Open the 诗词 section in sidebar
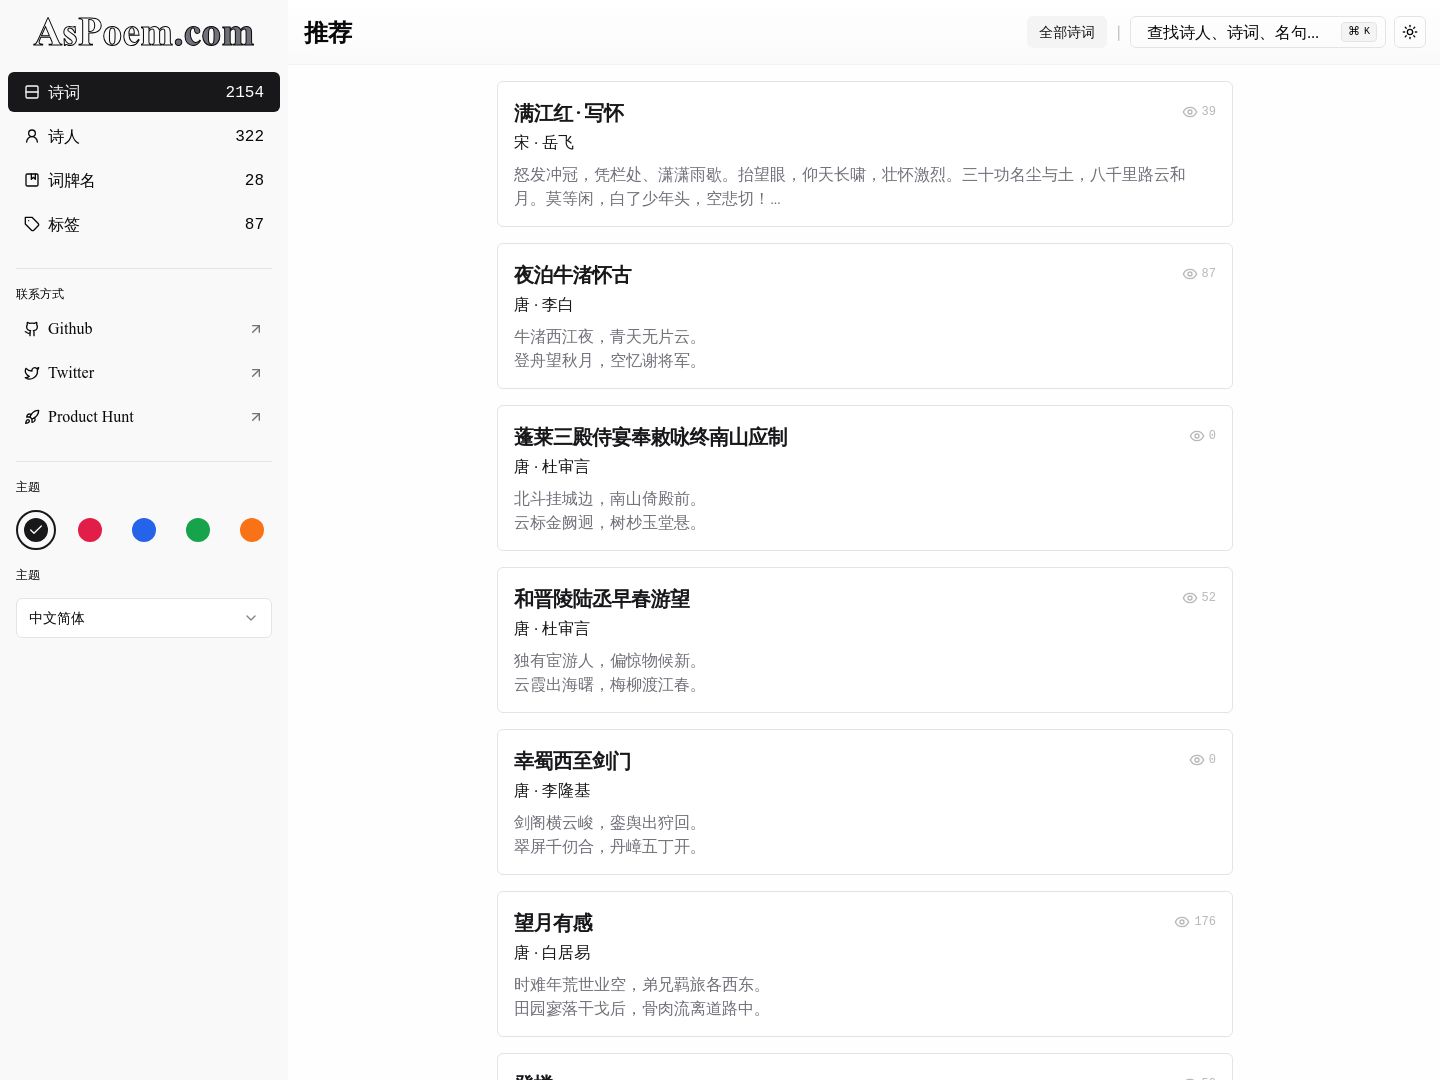 [144, 92]
